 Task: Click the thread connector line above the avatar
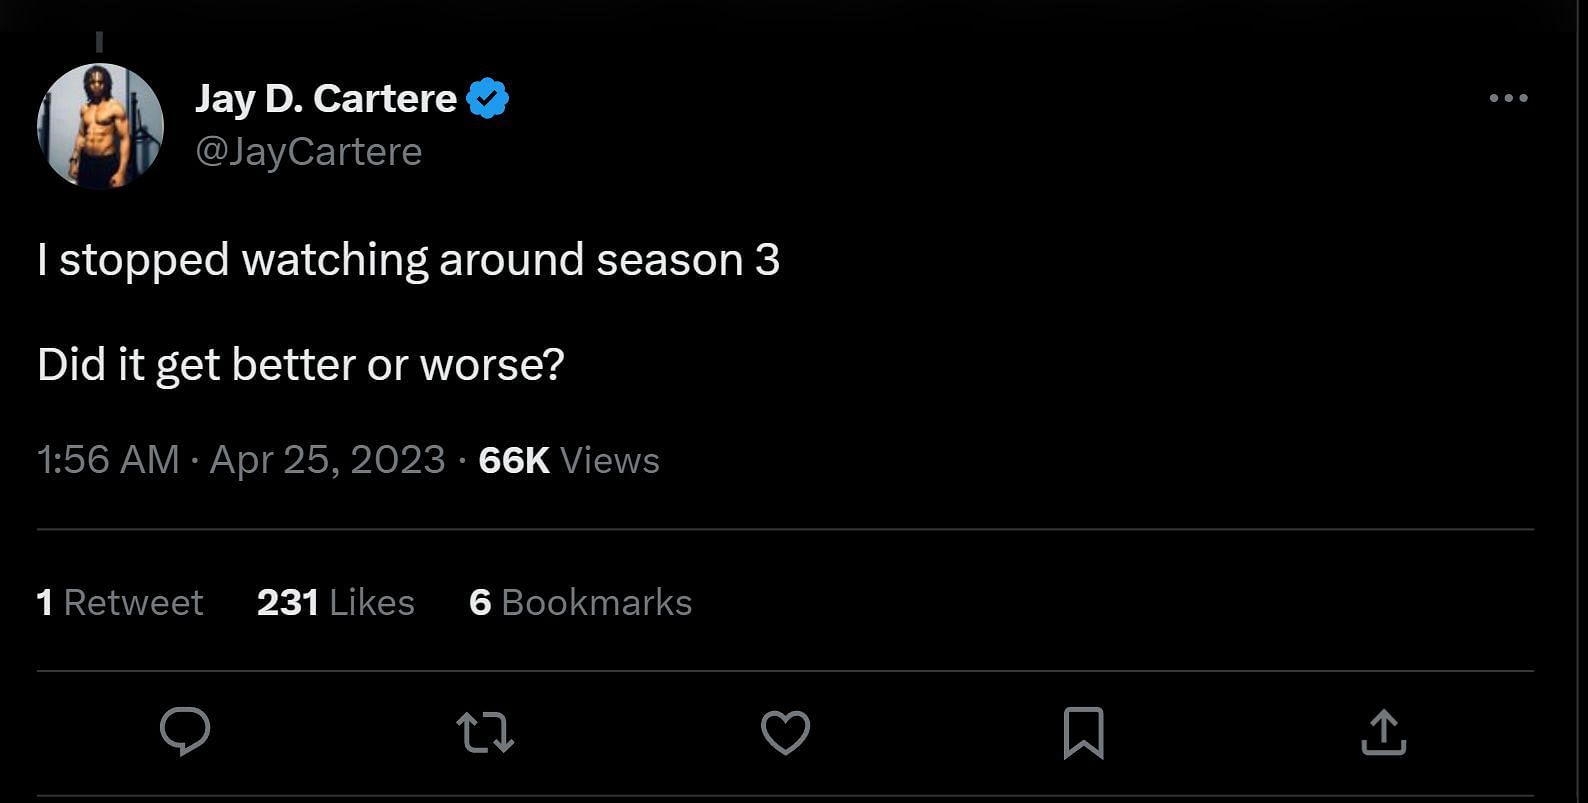pos(100,42)
